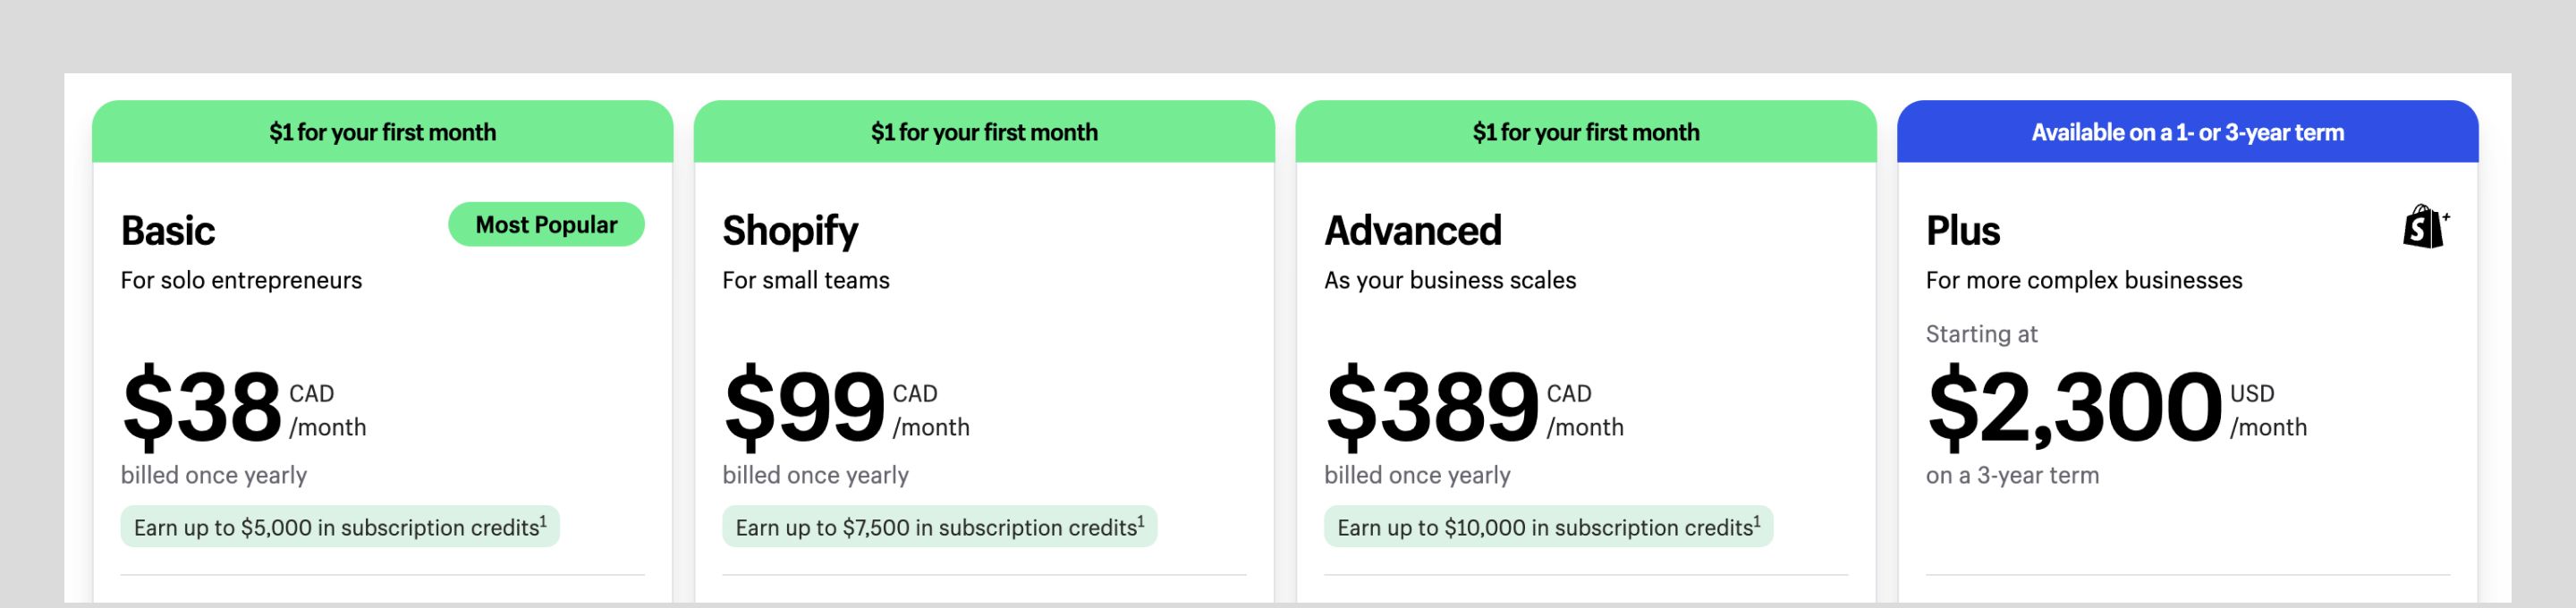Image resolution: width=2576 pixels, height=608 pixels.
Task: Click the "For solo entrepreneurs" description
Action: (x=241, y=280)
